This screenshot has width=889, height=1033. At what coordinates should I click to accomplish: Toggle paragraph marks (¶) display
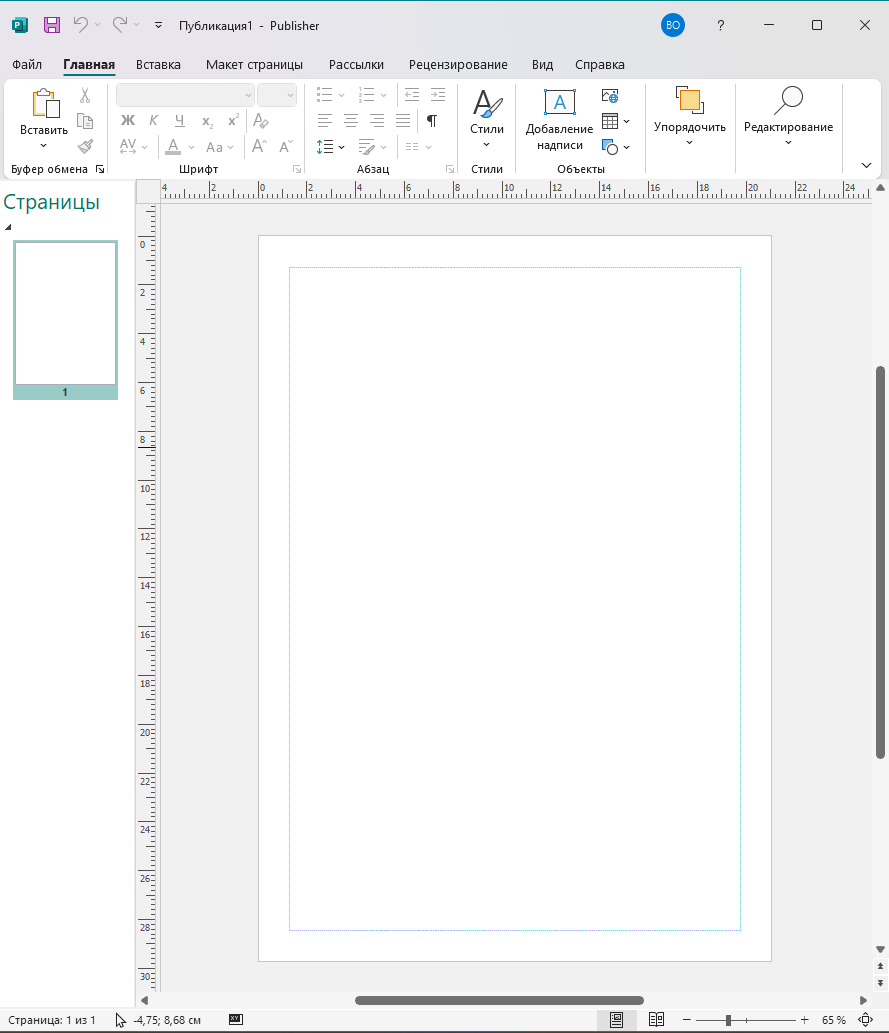pyautogui.click(x=432, y=121)
